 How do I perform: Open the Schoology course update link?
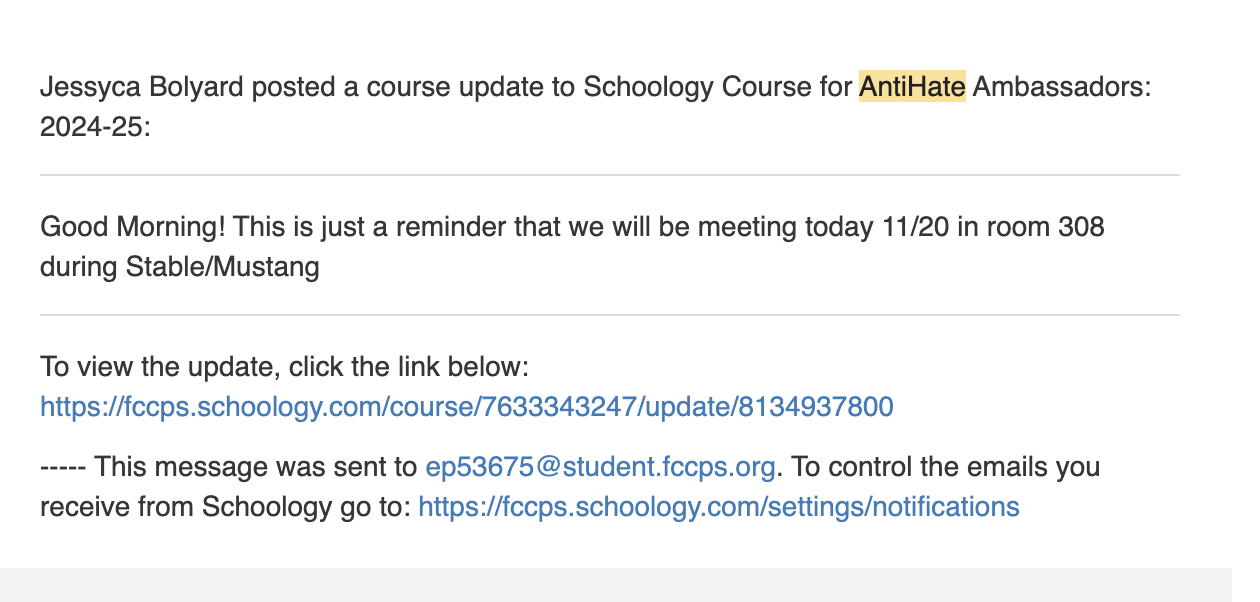[x=466, y=407]
